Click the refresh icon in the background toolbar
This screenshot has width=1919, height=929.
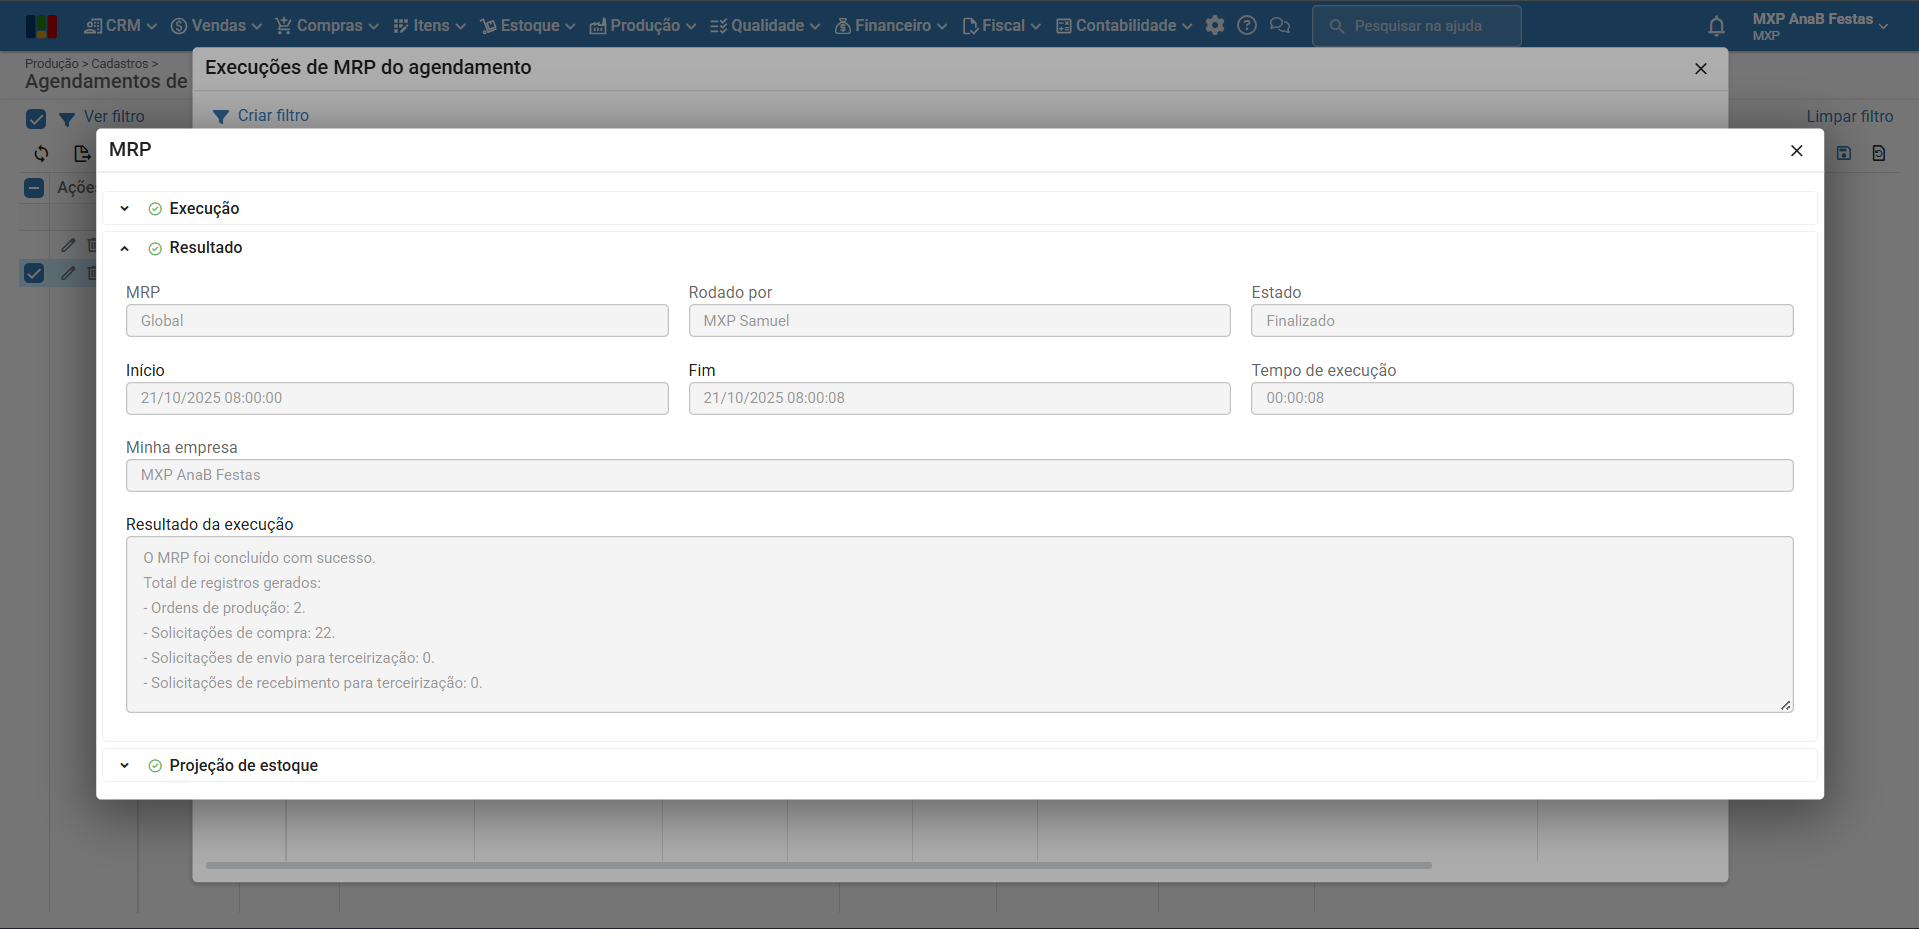coord(41,153)
